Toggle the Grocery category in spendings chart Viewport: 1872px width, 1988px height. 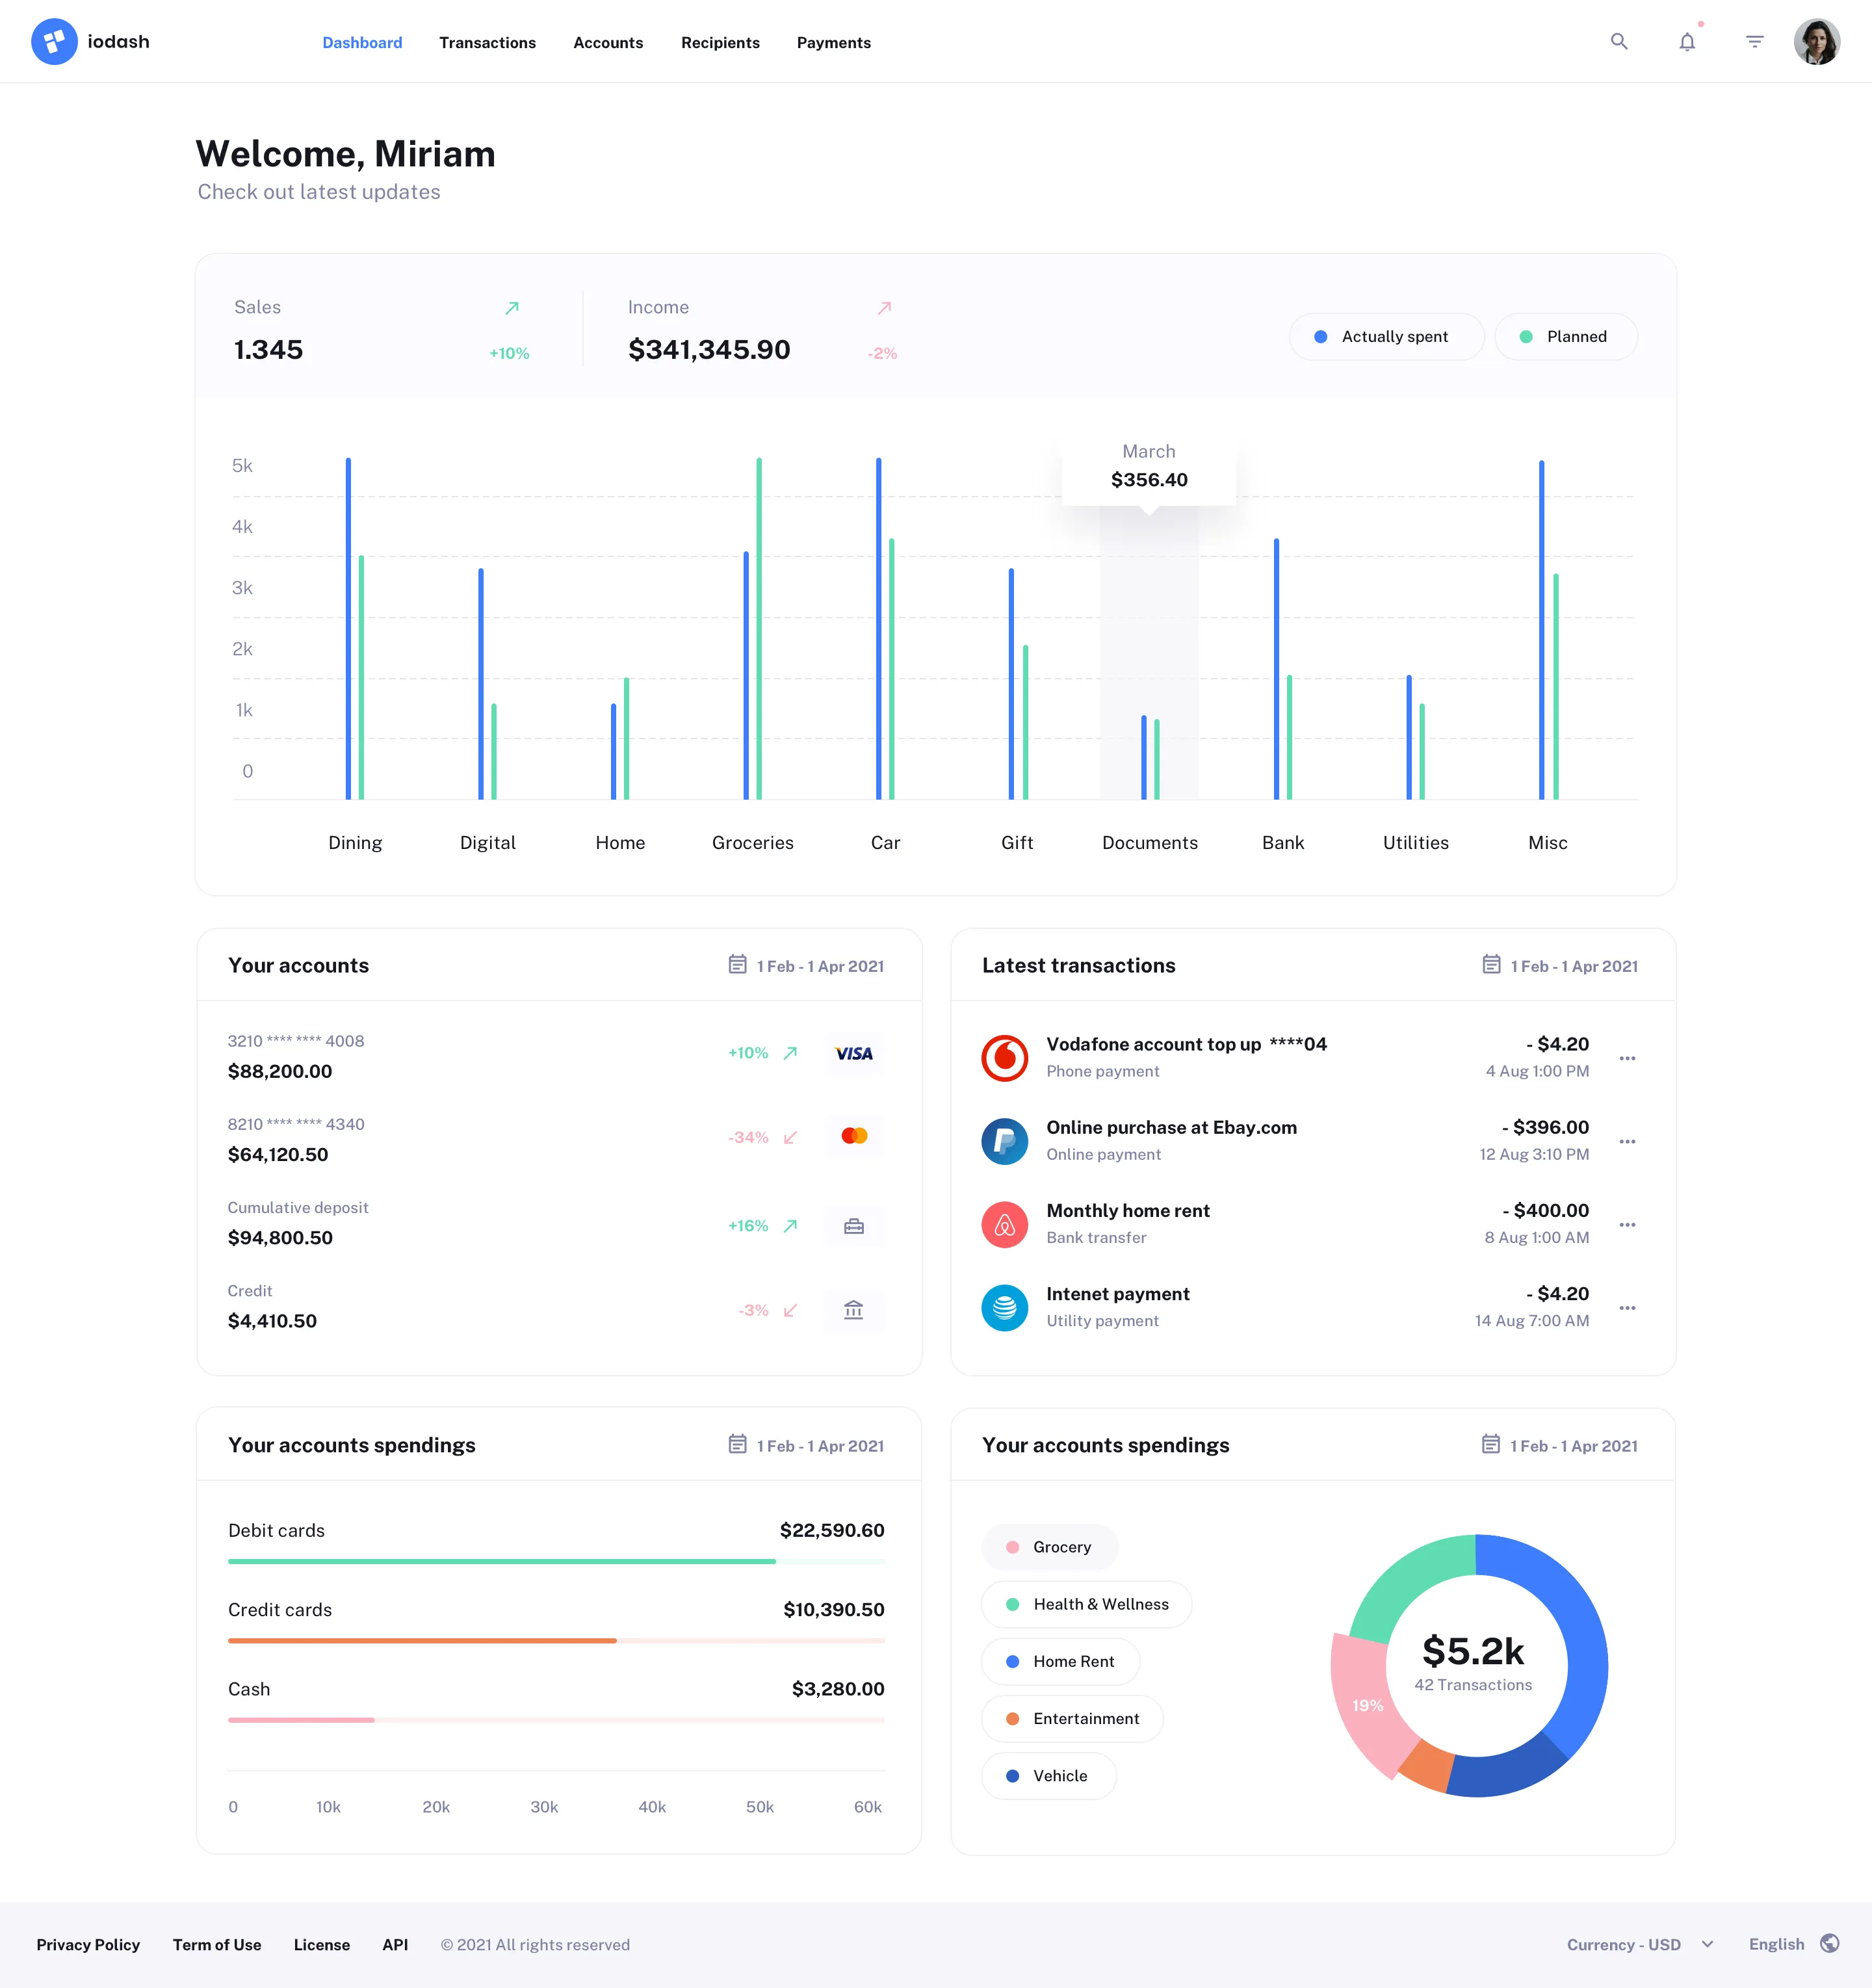pyautogui.click(x=1050, y=1546)
